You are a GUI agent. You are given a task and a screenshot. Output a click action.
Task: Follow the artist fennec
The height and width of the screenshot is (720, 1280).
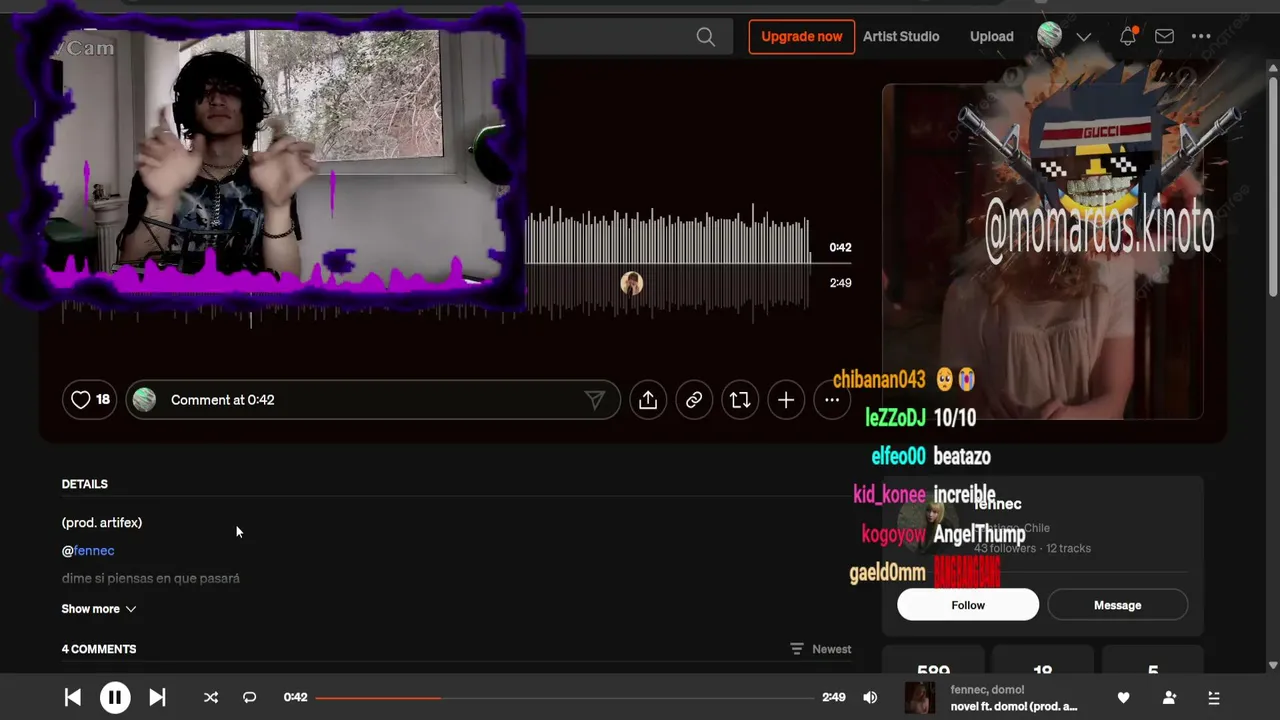pos(968,605)
